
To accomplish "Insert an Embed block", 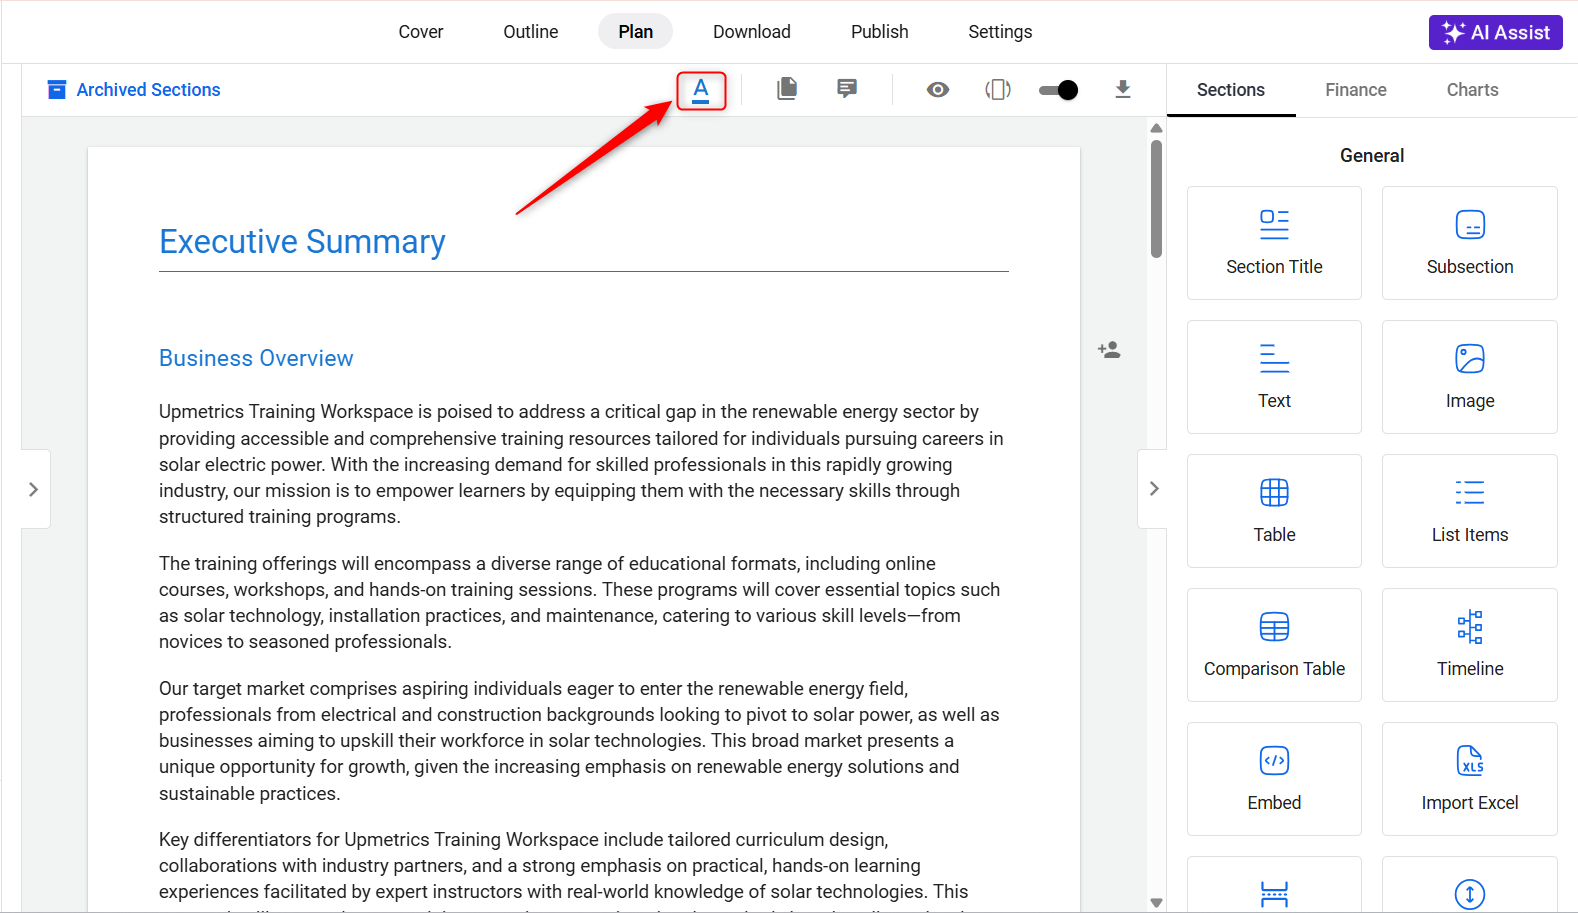I will point(1274,779).
